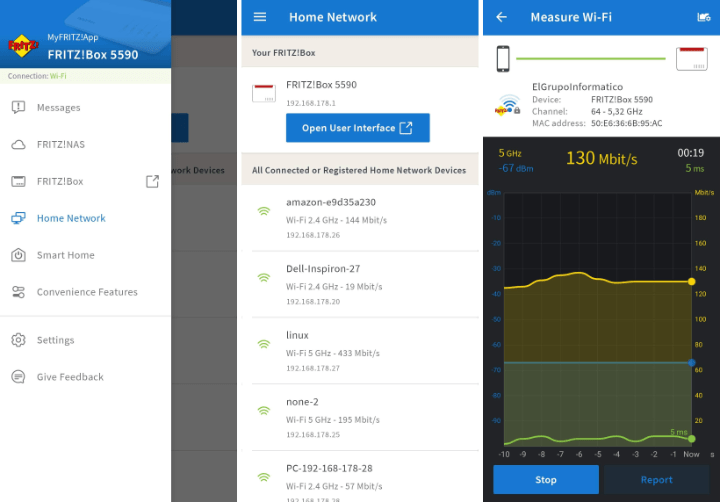Click the green latency graph endpoint
This screenshot has width=720, height=502.
[x=692, y=439]
